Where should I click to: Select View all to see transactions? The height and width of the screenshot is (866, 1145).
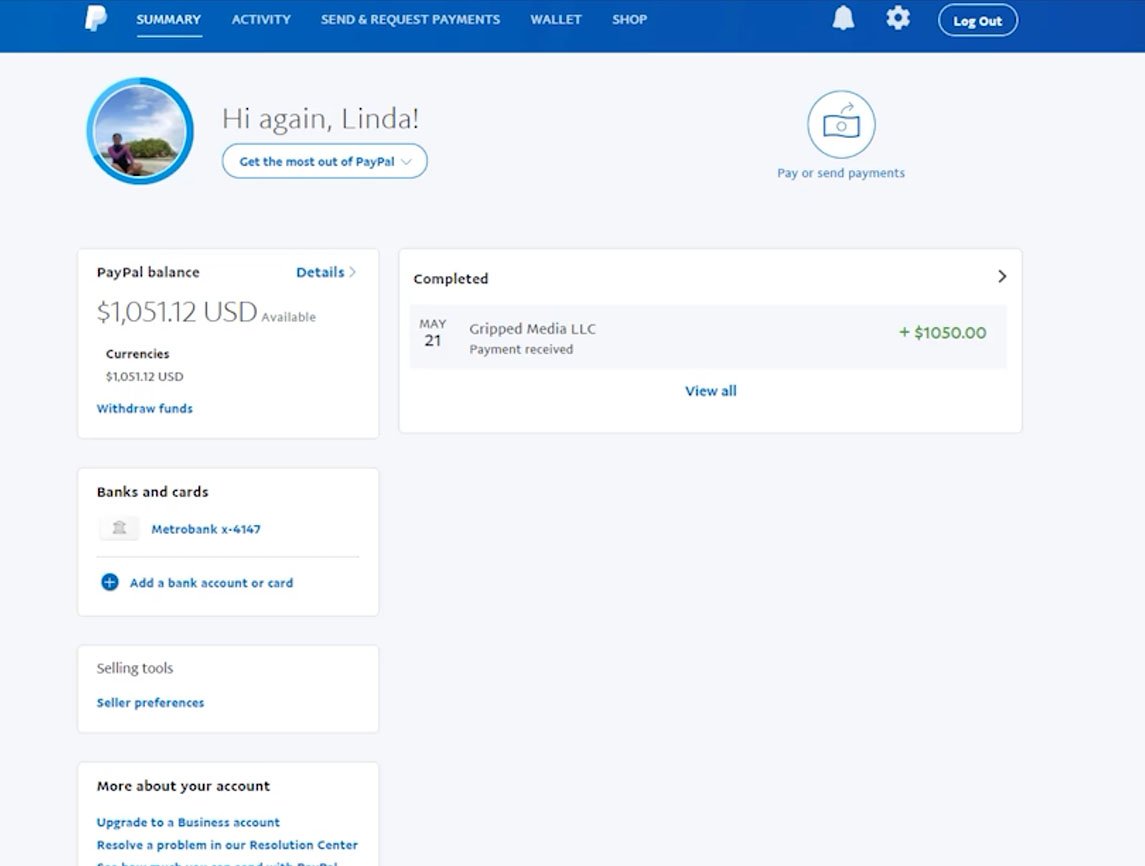tap(710, 391)
